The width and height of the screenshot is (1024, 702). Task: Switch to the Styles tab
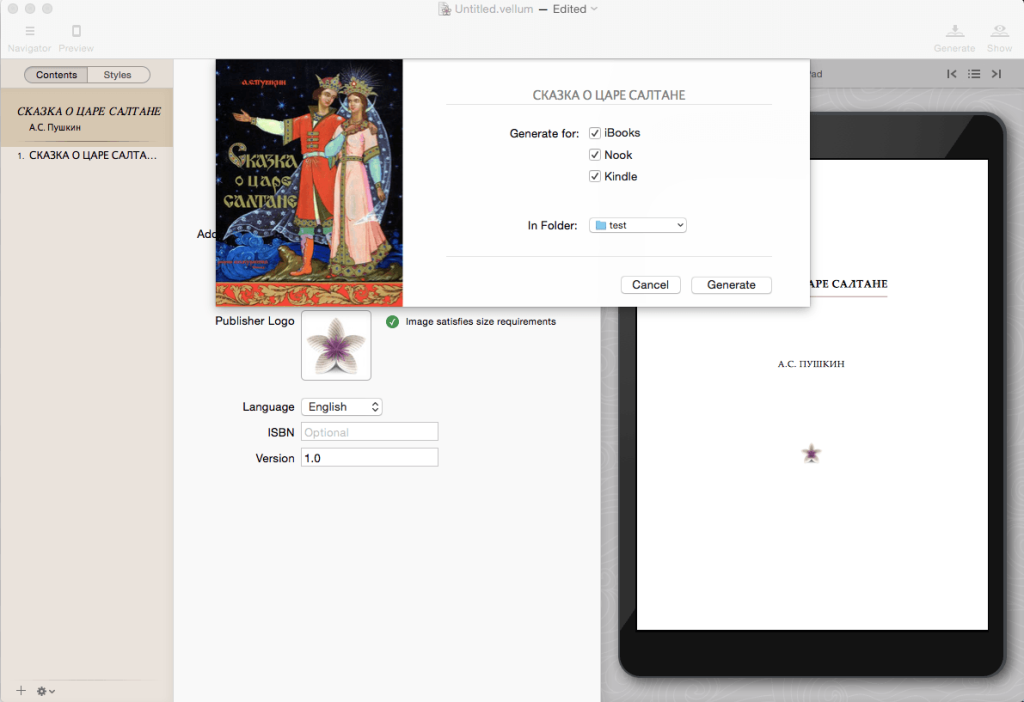[119, 74]
